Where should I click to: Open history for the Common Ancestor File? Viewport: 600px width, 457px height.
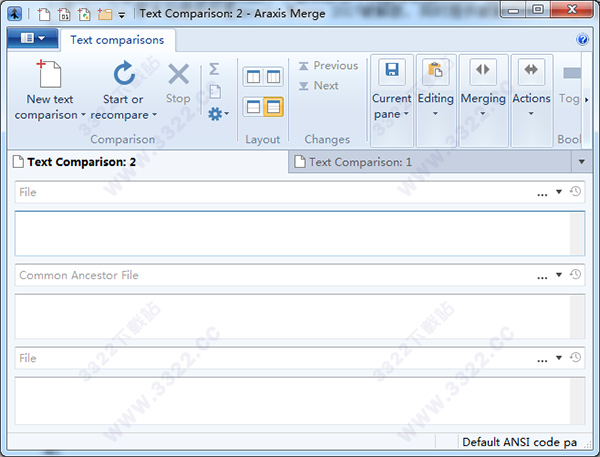(x=576, y=274)
